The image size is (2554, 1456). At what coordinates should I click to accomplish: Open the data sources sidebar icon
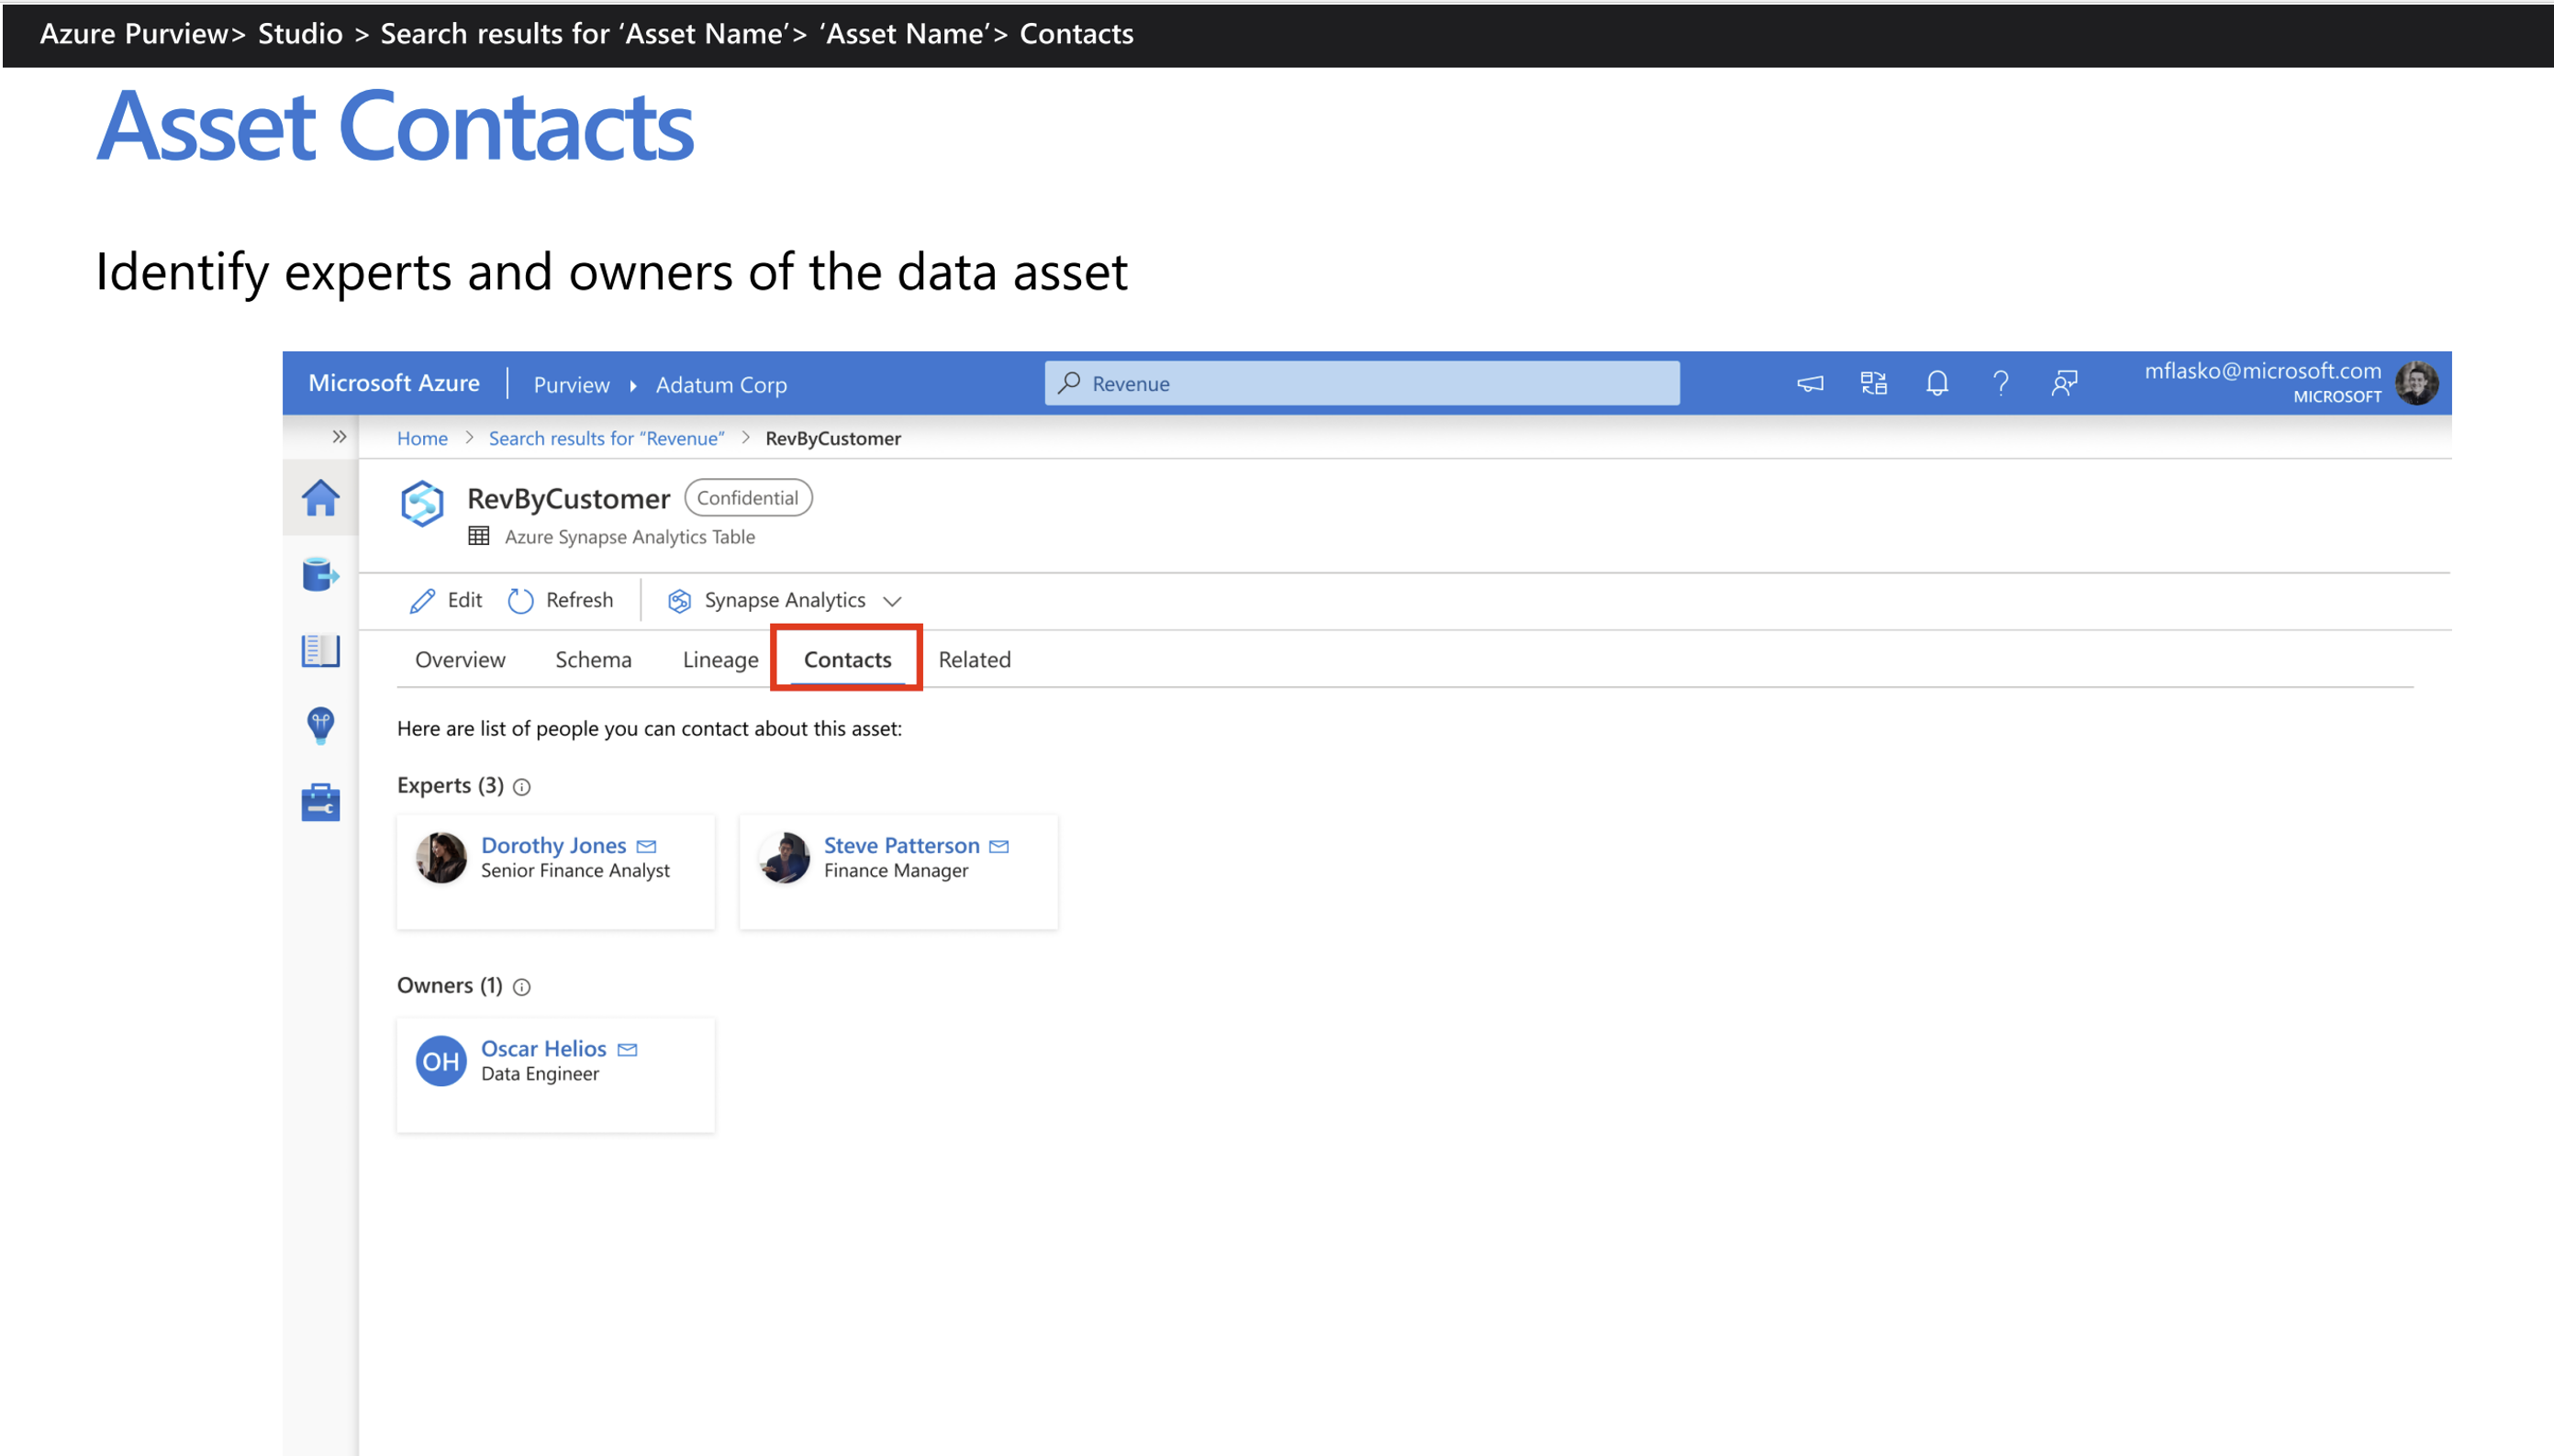click(320, 575)
